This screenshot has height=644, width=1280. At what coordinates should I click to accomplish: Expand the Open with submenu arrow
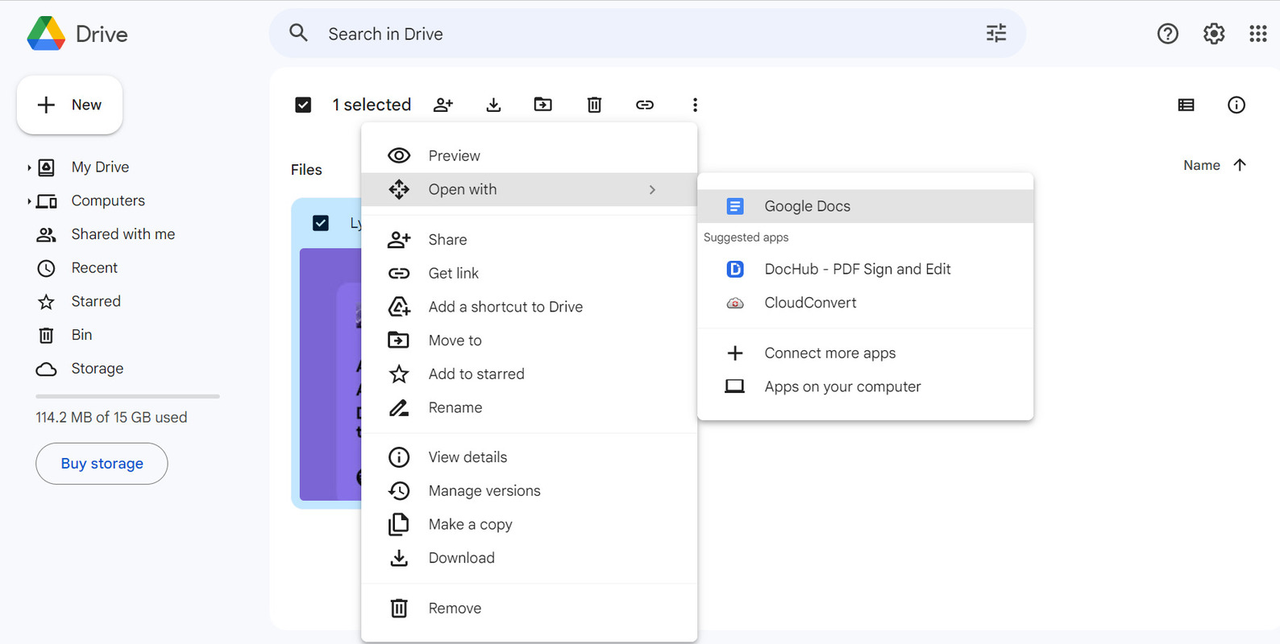[x=652, y=190]
